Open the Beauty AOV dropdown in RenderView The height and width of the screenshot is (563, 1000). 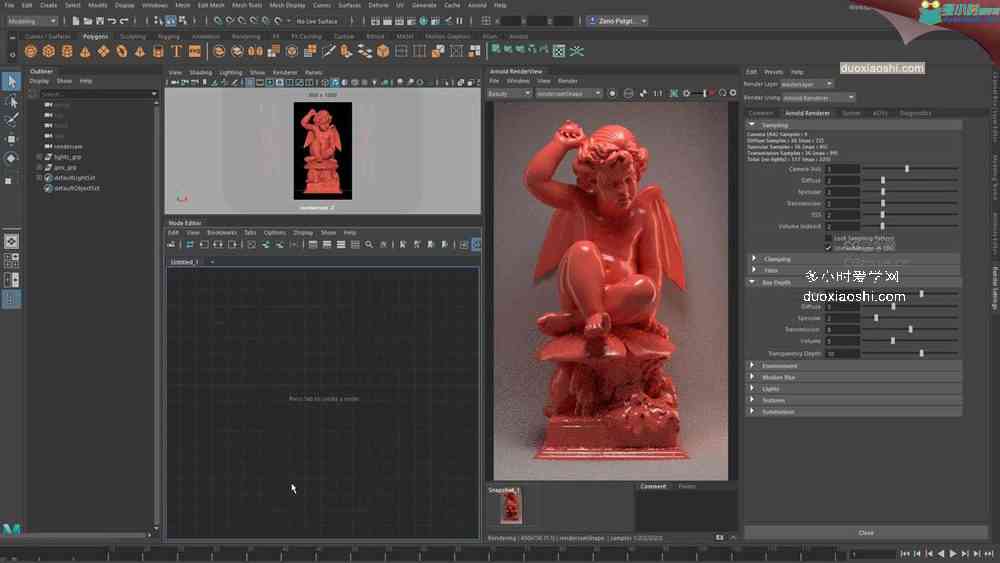[x=509, y=93]
